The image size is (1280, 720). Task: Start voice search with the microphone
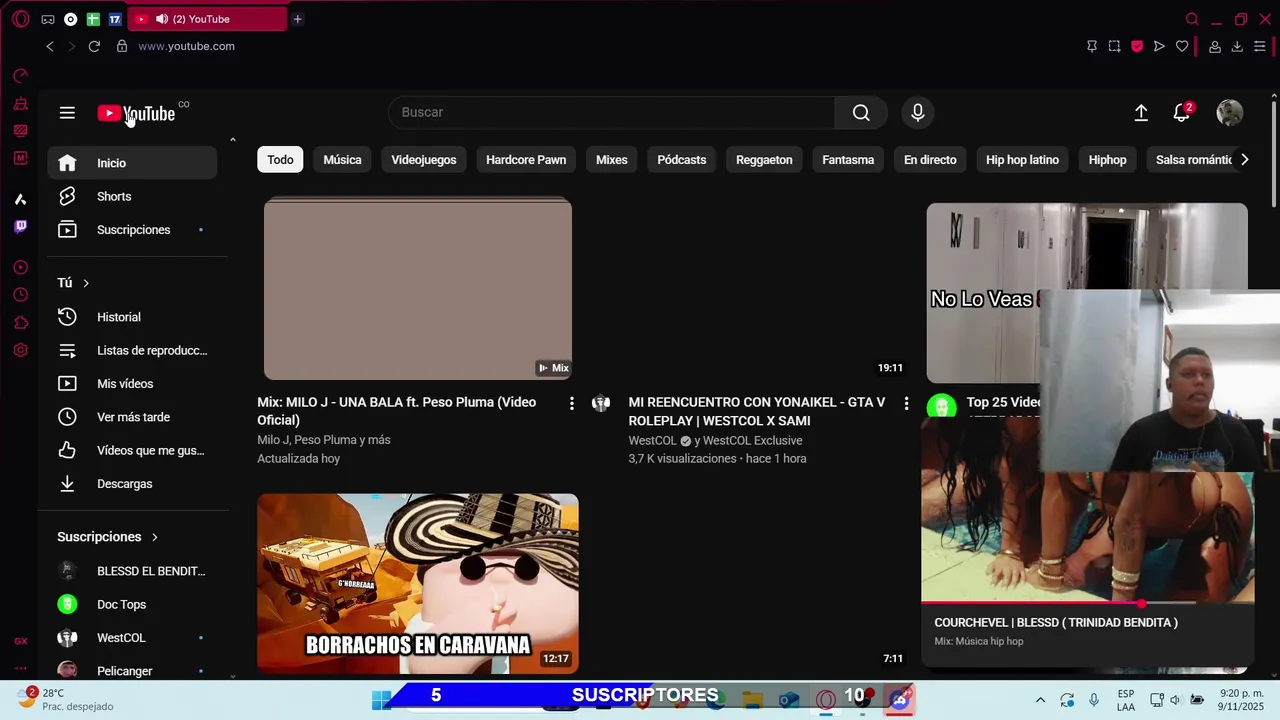tap(918, 113)
